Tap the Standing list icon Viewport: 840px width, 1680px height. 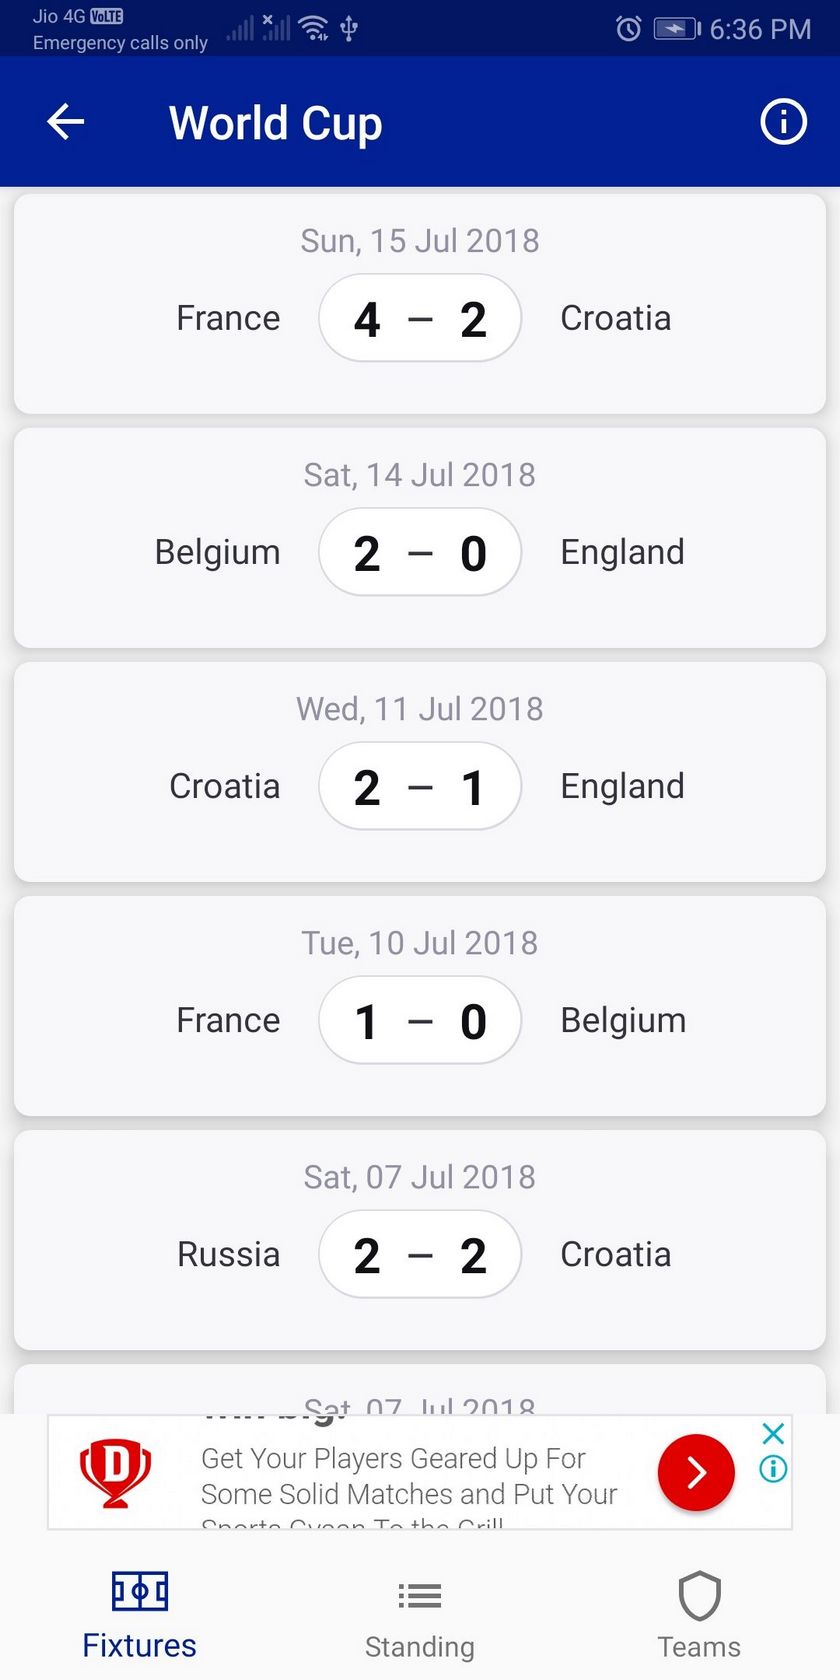(x=420, y=1595)
